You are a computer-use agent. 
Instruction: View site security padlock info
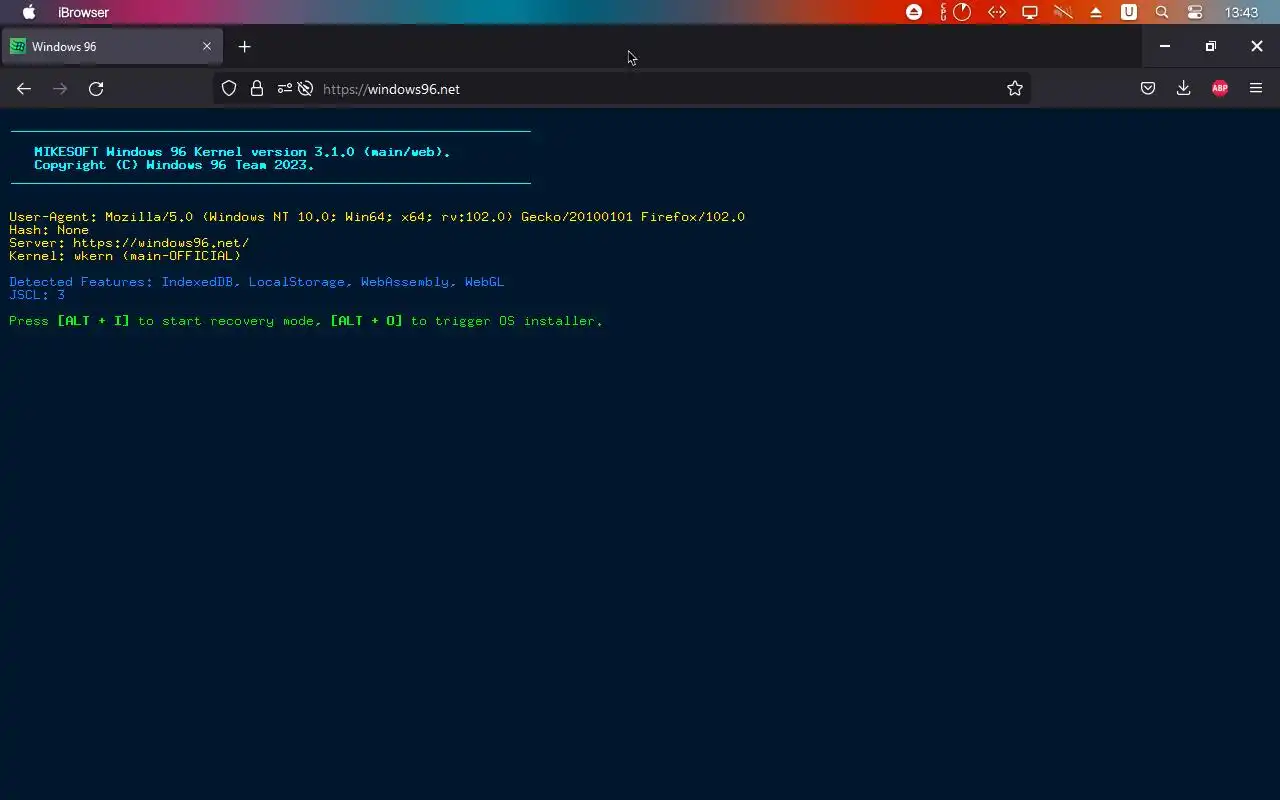[257, 88]
